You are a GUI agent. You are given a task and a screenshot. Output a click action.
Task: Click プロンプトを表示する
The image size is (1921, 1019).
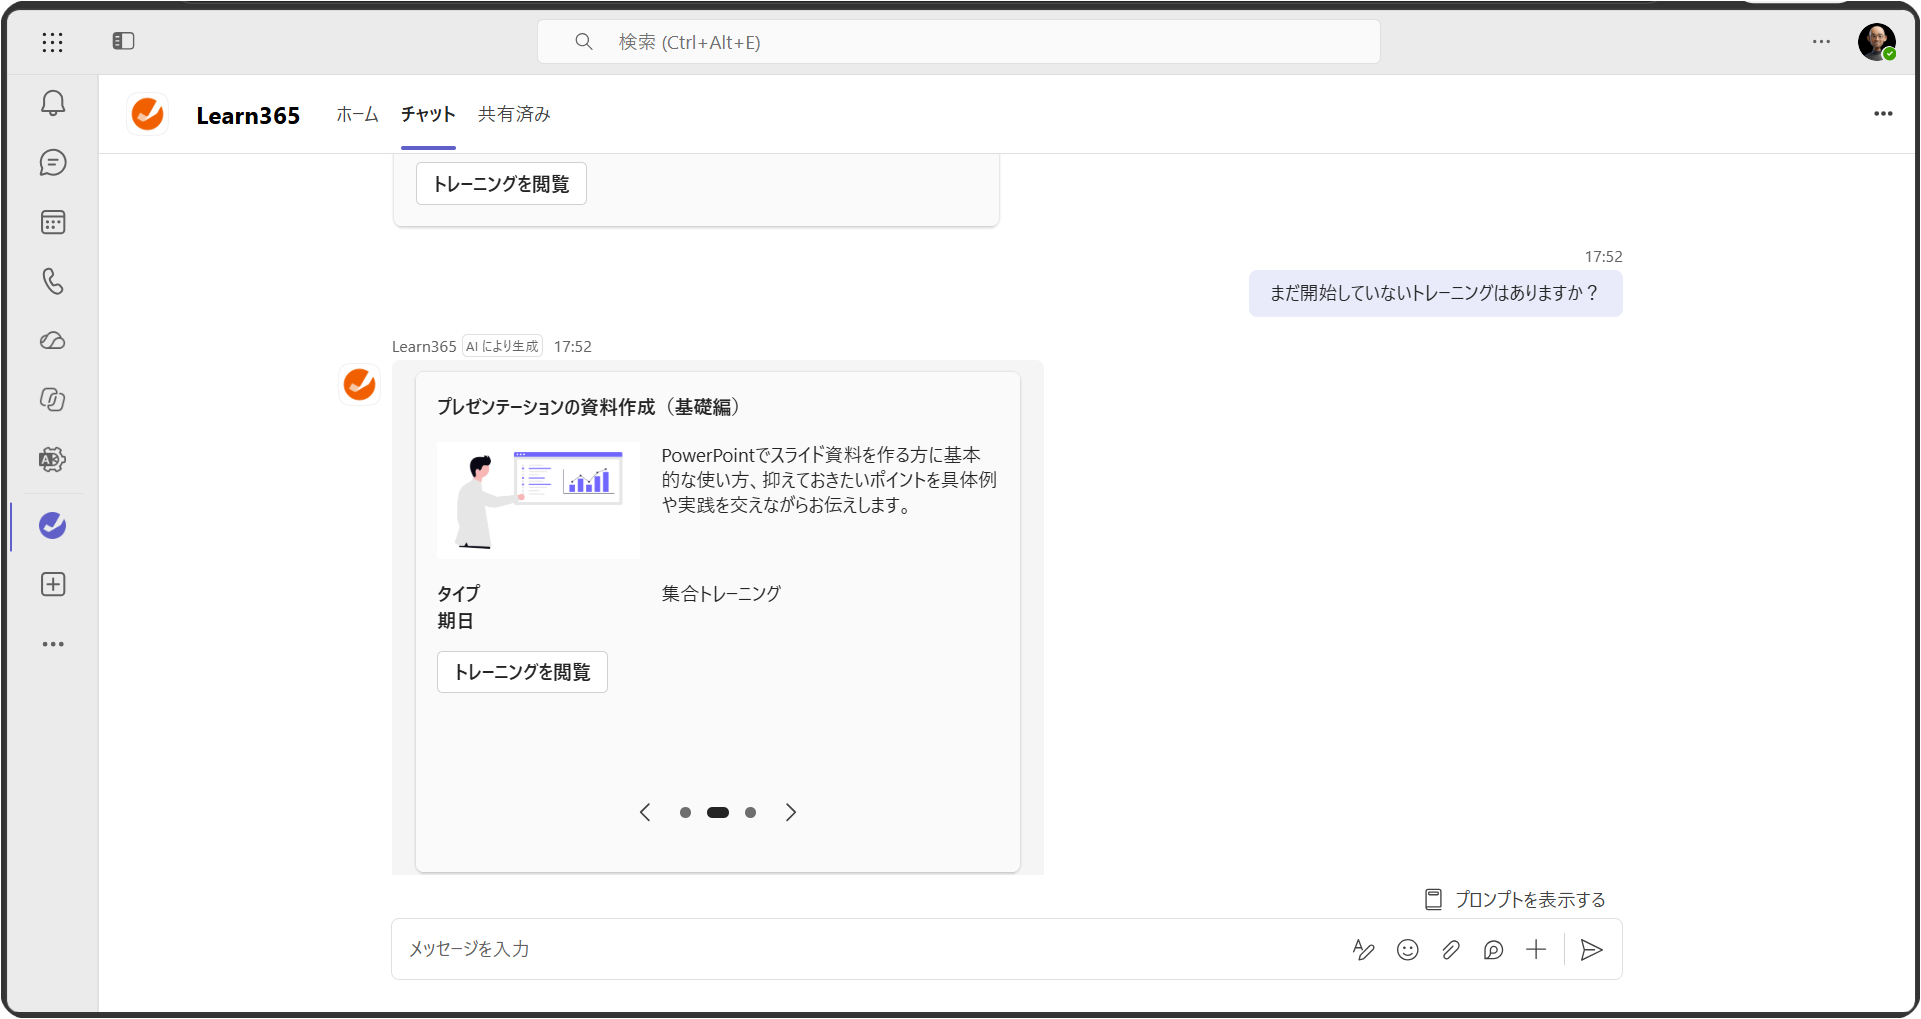tap(1515, 900)
